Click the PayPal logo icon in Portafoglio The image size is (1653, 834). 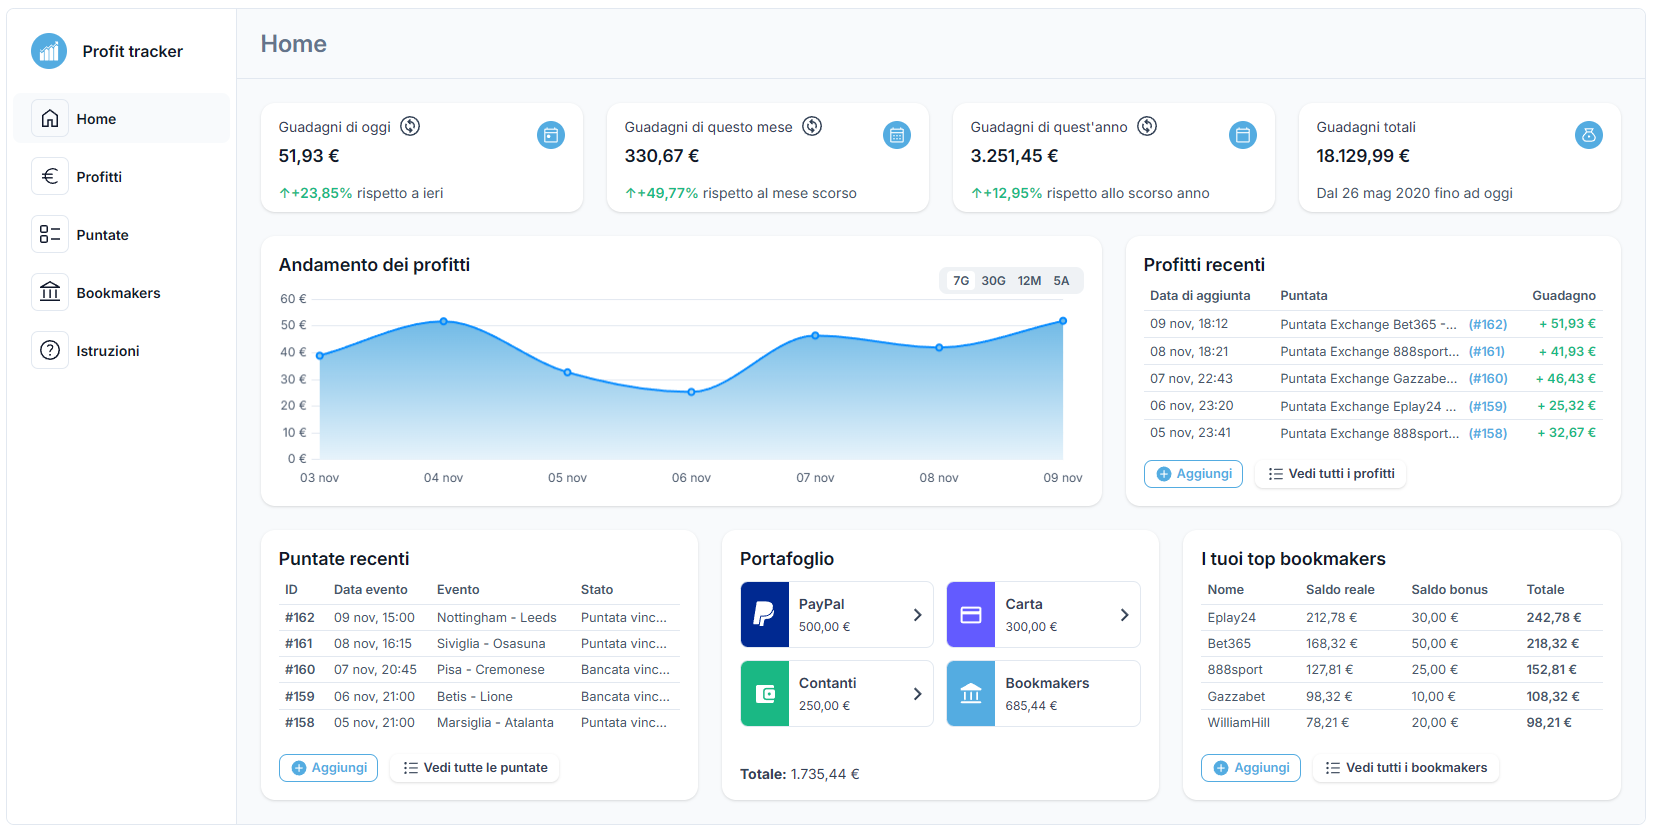pyautogui.click(x=765, y=615)
